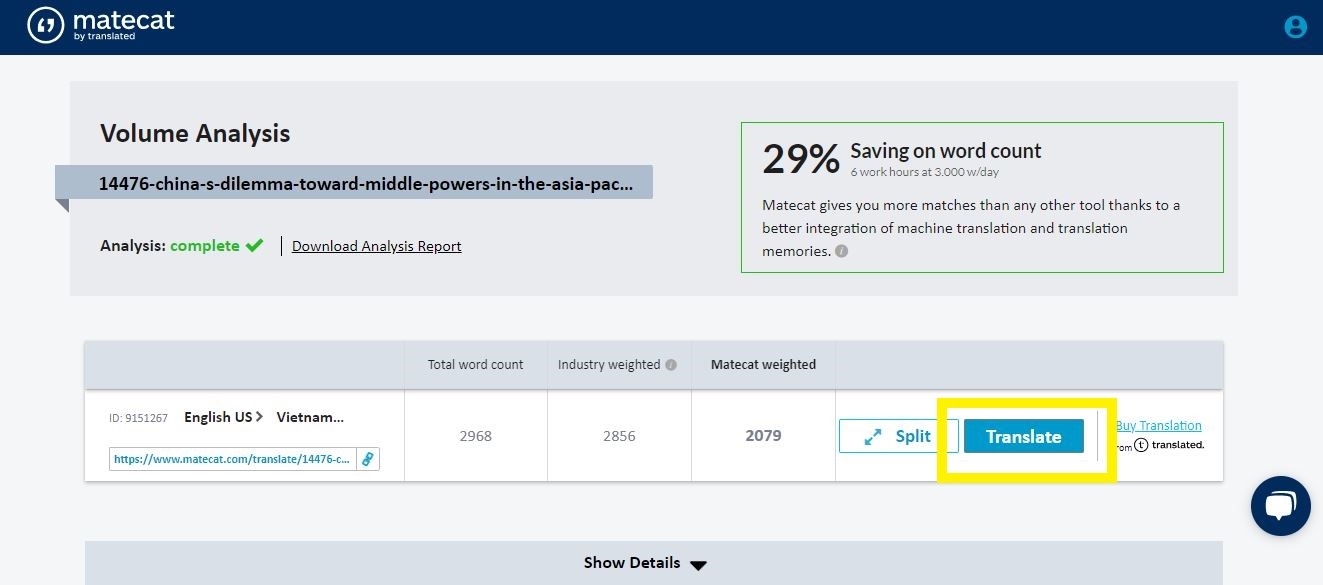Click the job URL field
The height and width of the screenshot is (585, 1323).
[232, 459]
